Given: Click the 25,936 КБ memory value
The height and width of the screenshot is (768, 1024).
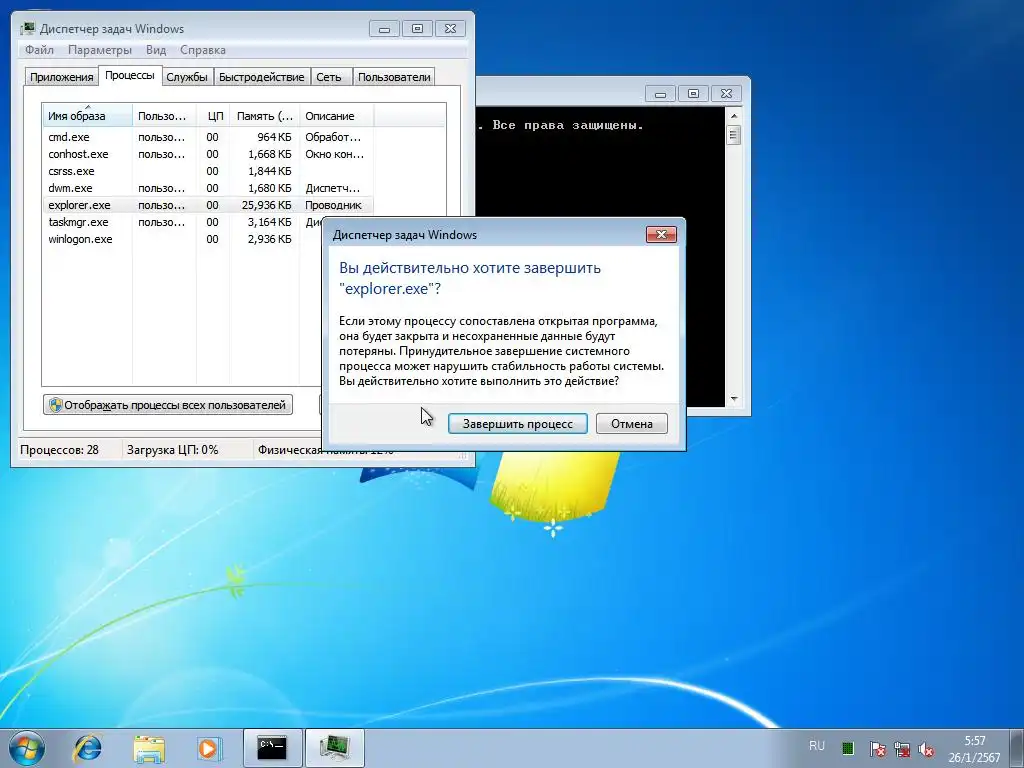Looking at the screenshot, I should pos(266,205).
